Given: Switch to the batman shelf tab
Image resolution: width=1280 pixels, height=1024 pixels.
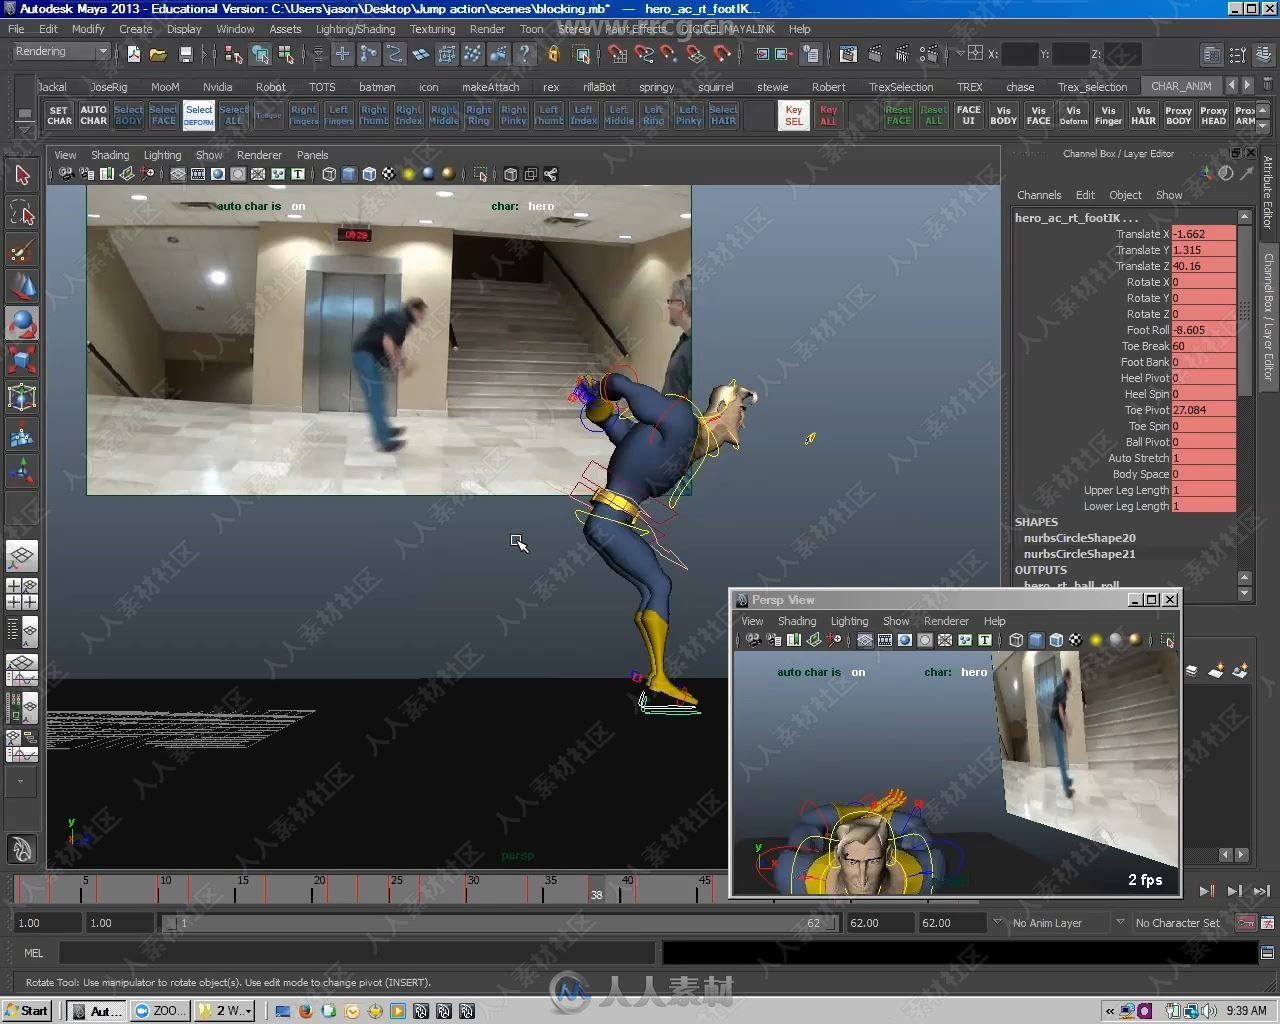Looking at the screenshot, I should tap(377, 87).
